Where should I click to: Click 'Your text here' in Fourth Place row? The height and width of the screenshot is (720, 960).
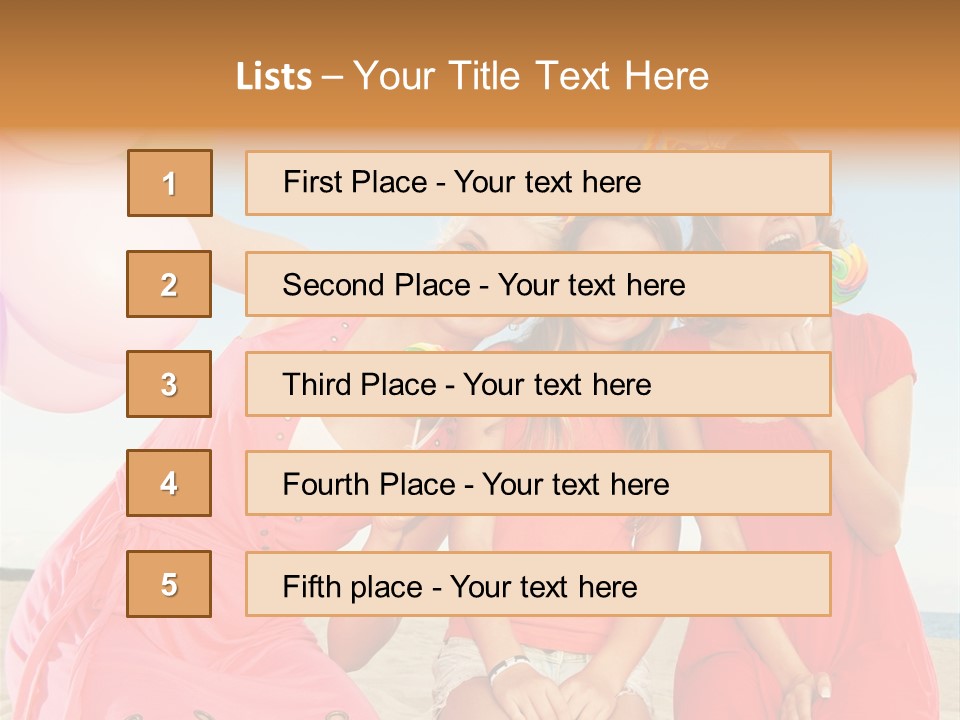pyautogui.click(x=576, y=484)
